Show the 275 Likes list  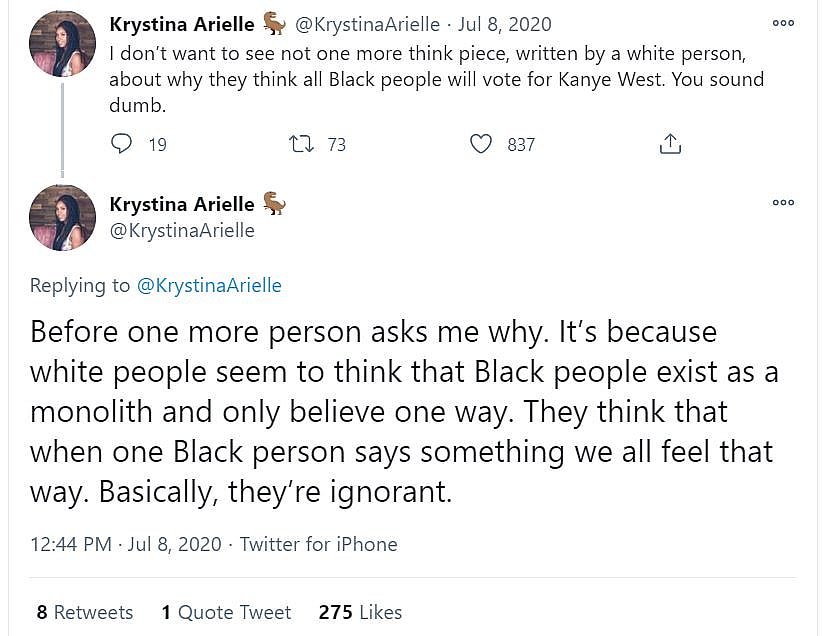[x=360, y=612]
